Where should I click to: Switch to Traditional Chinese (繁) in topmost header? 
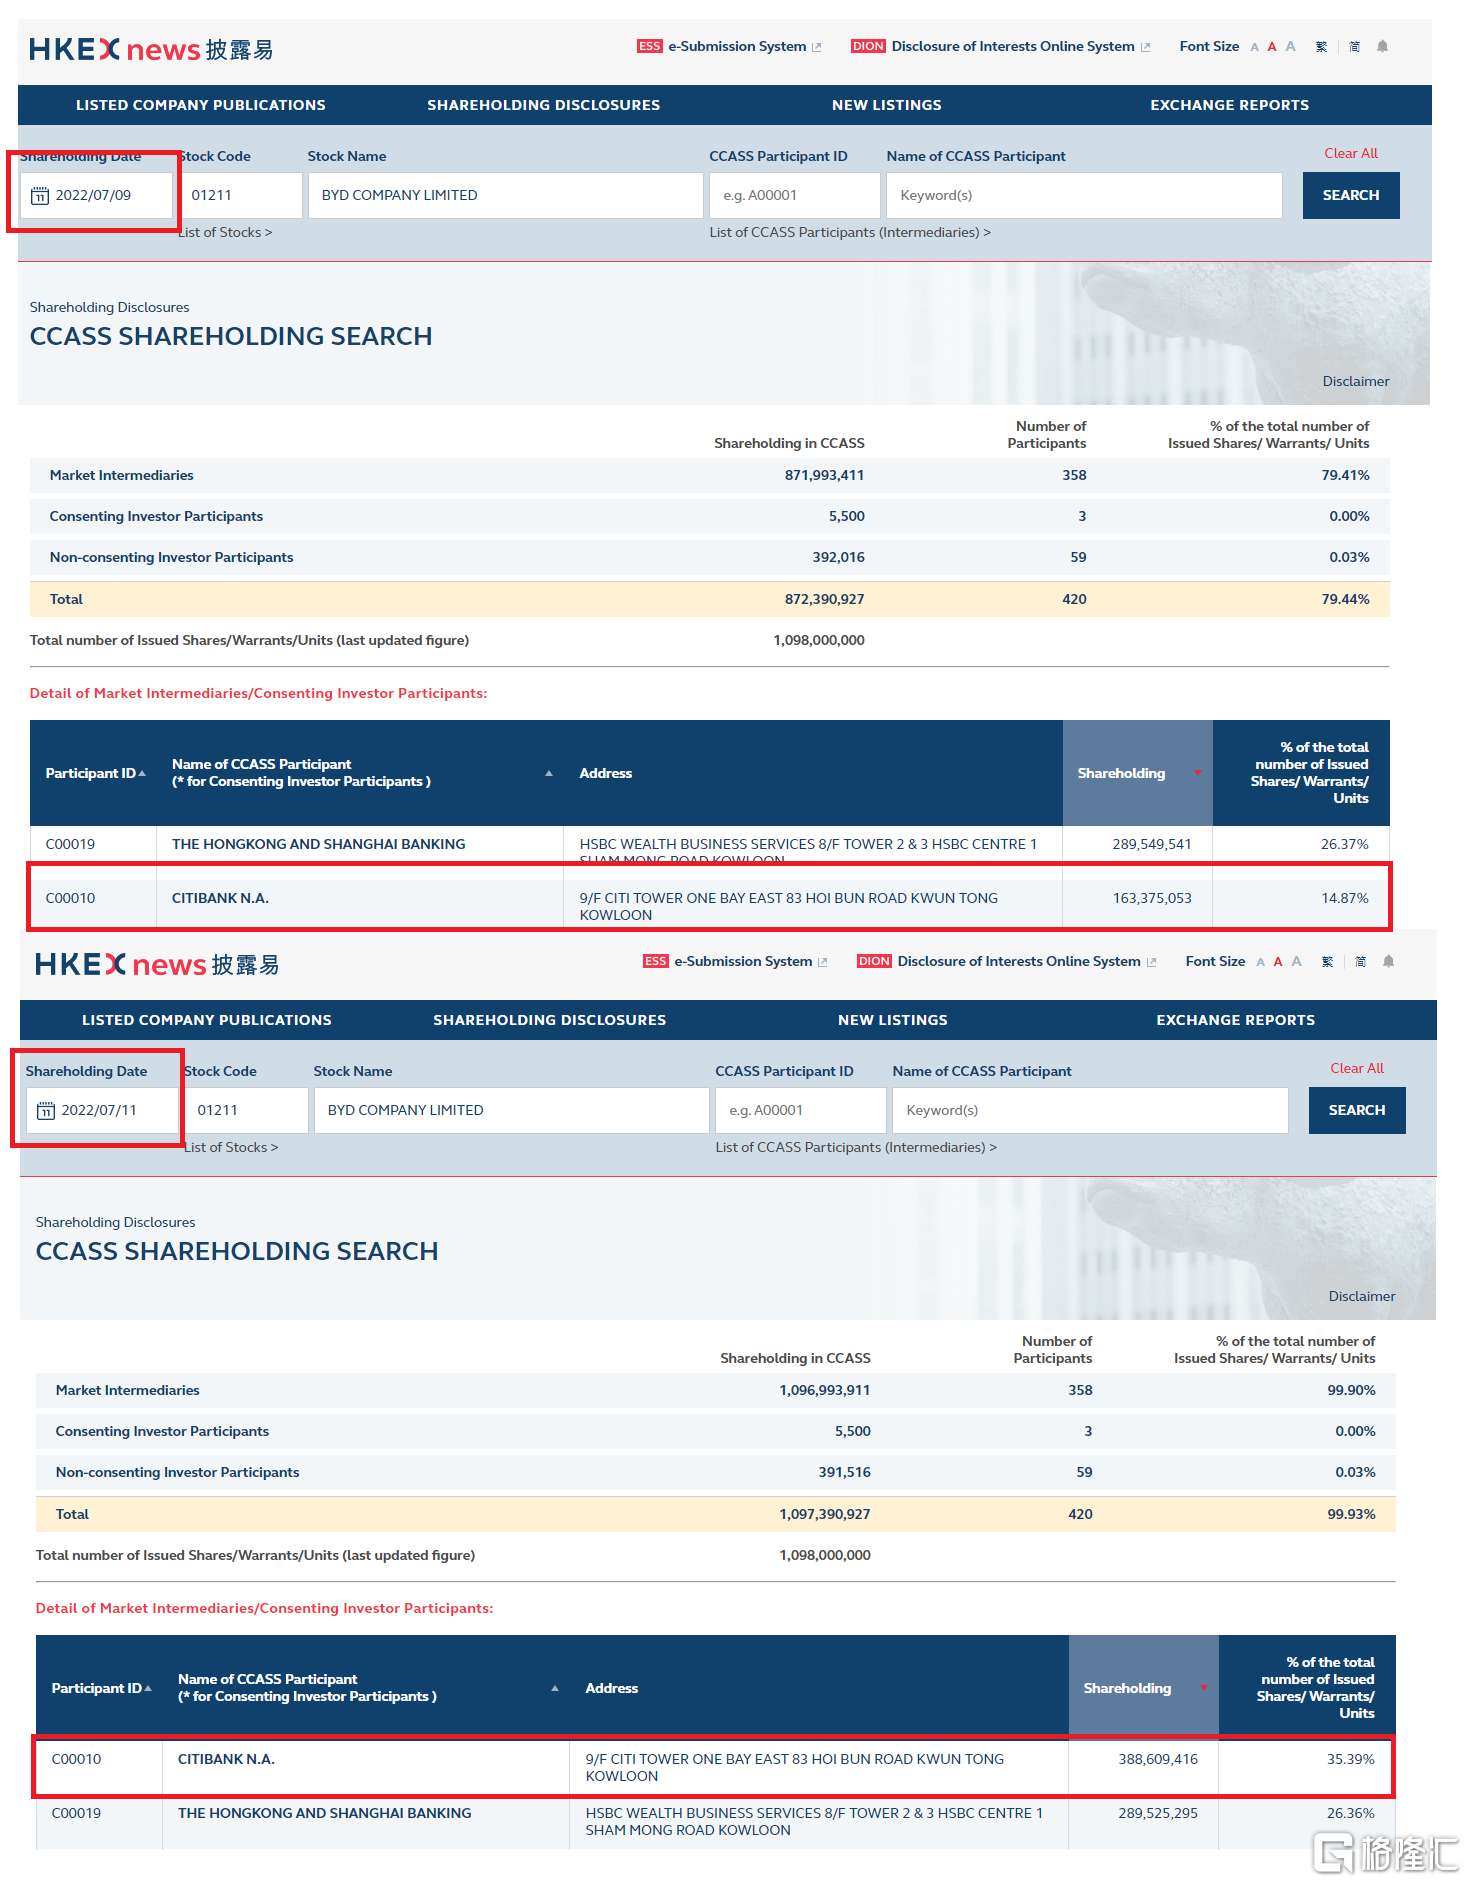click(1321, 46)
